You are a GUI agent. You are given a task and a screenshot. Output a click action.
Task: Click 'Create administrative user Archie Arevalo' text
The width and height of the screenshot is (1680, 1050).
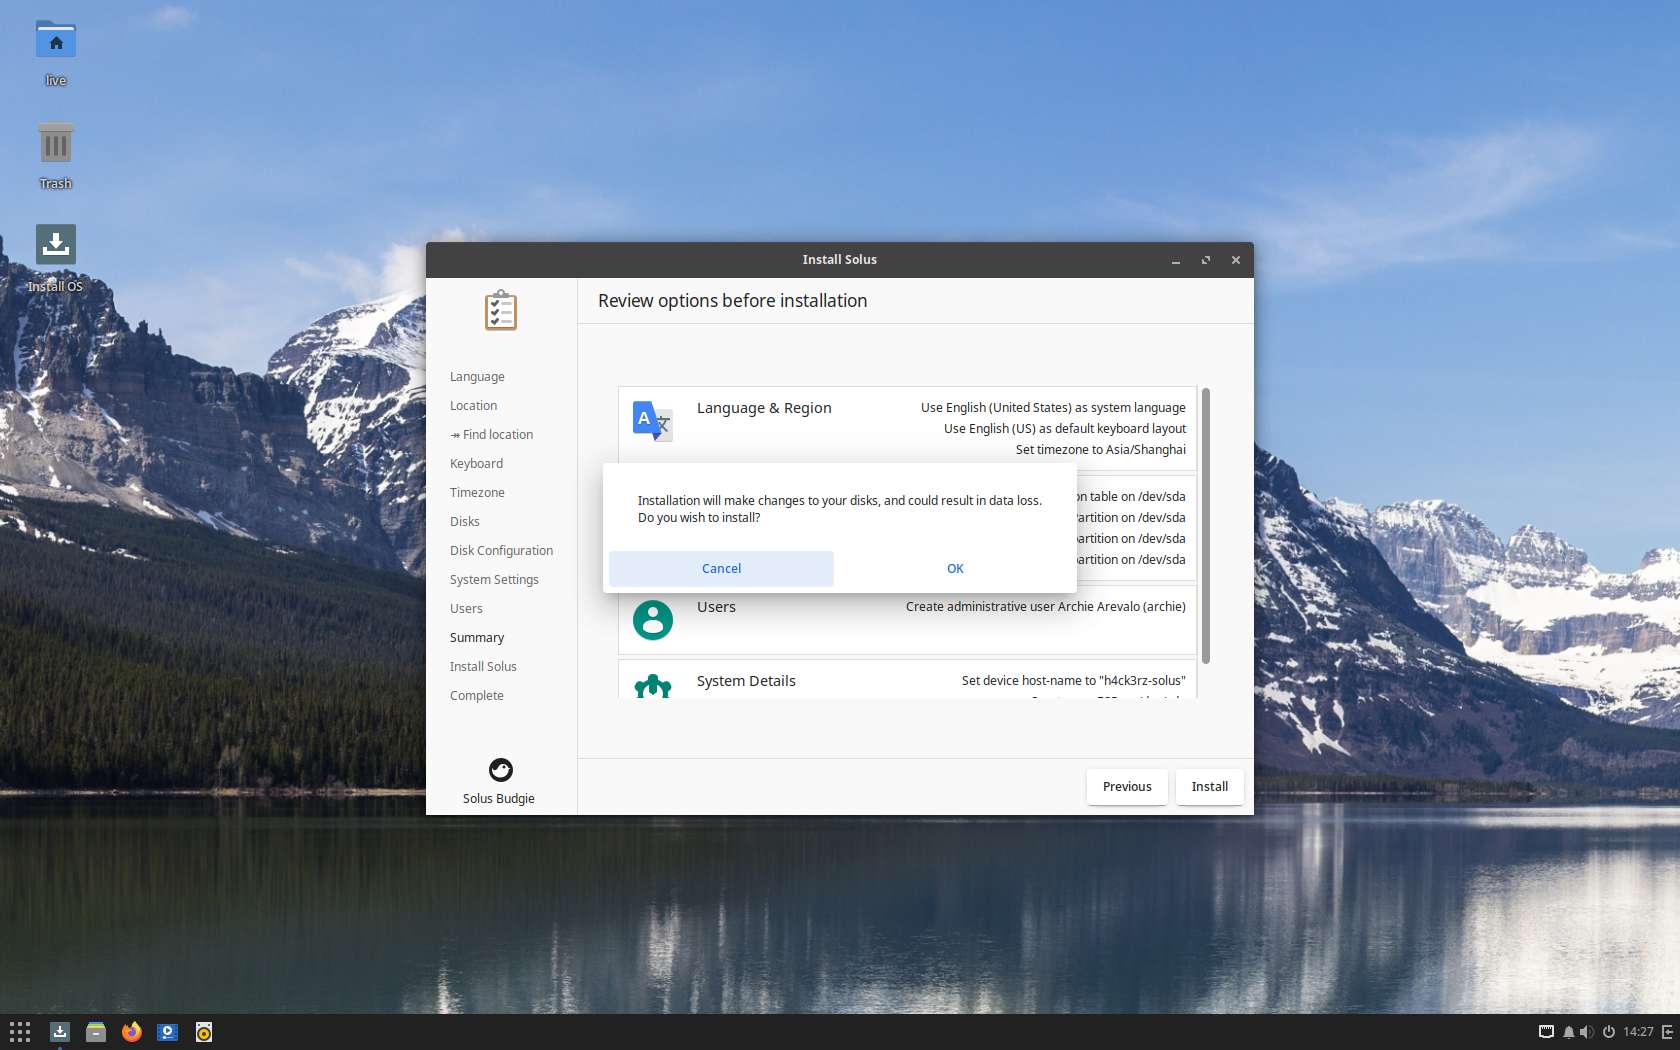coord(1046,607)
